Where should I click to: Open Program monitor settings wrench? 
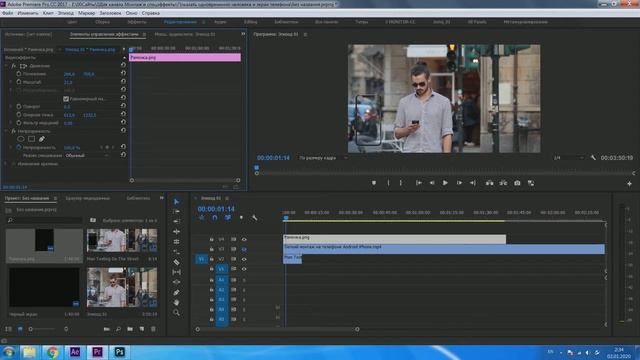coord(593,158)
